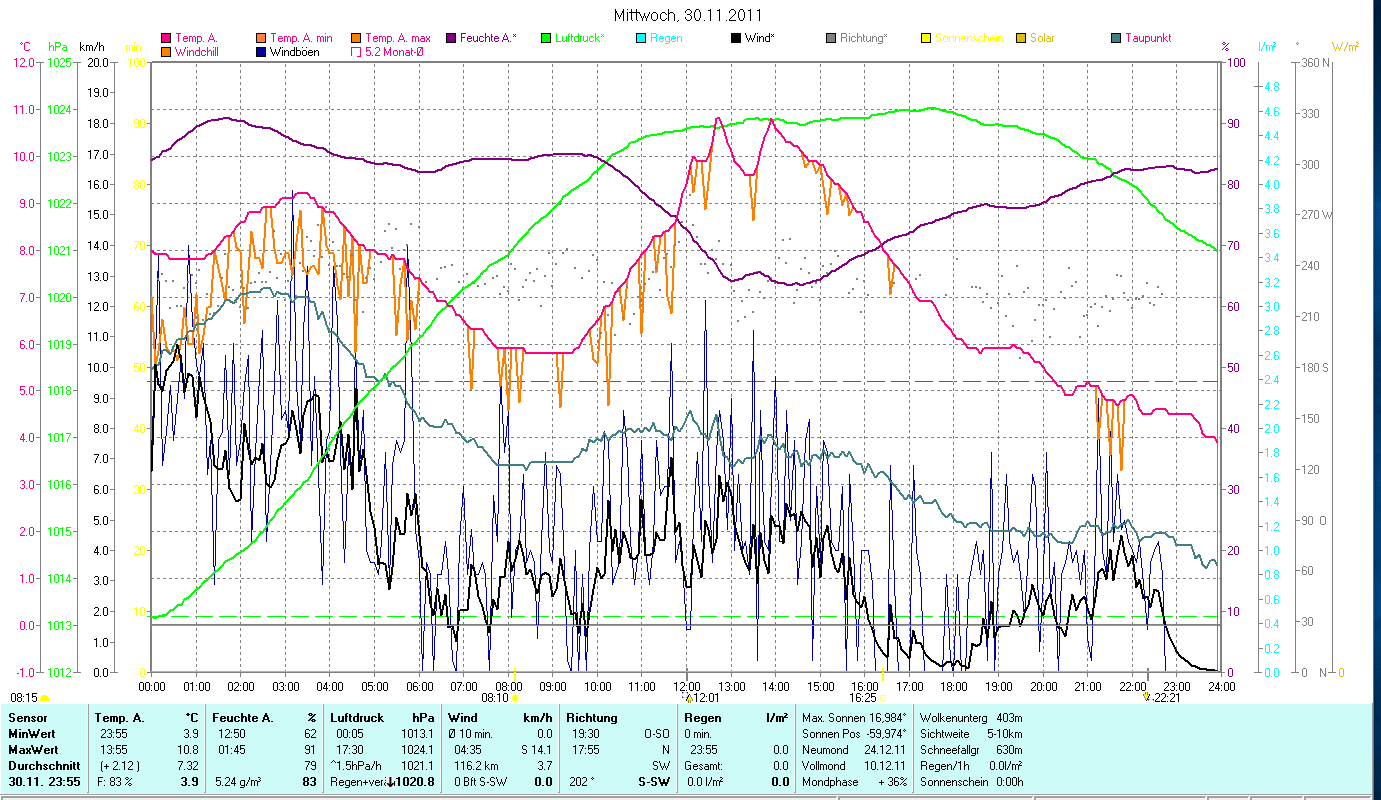Click the chart title Mittwoch, 30.11.2011
Screen dimensions: 1381x800
tap(689, 16)
